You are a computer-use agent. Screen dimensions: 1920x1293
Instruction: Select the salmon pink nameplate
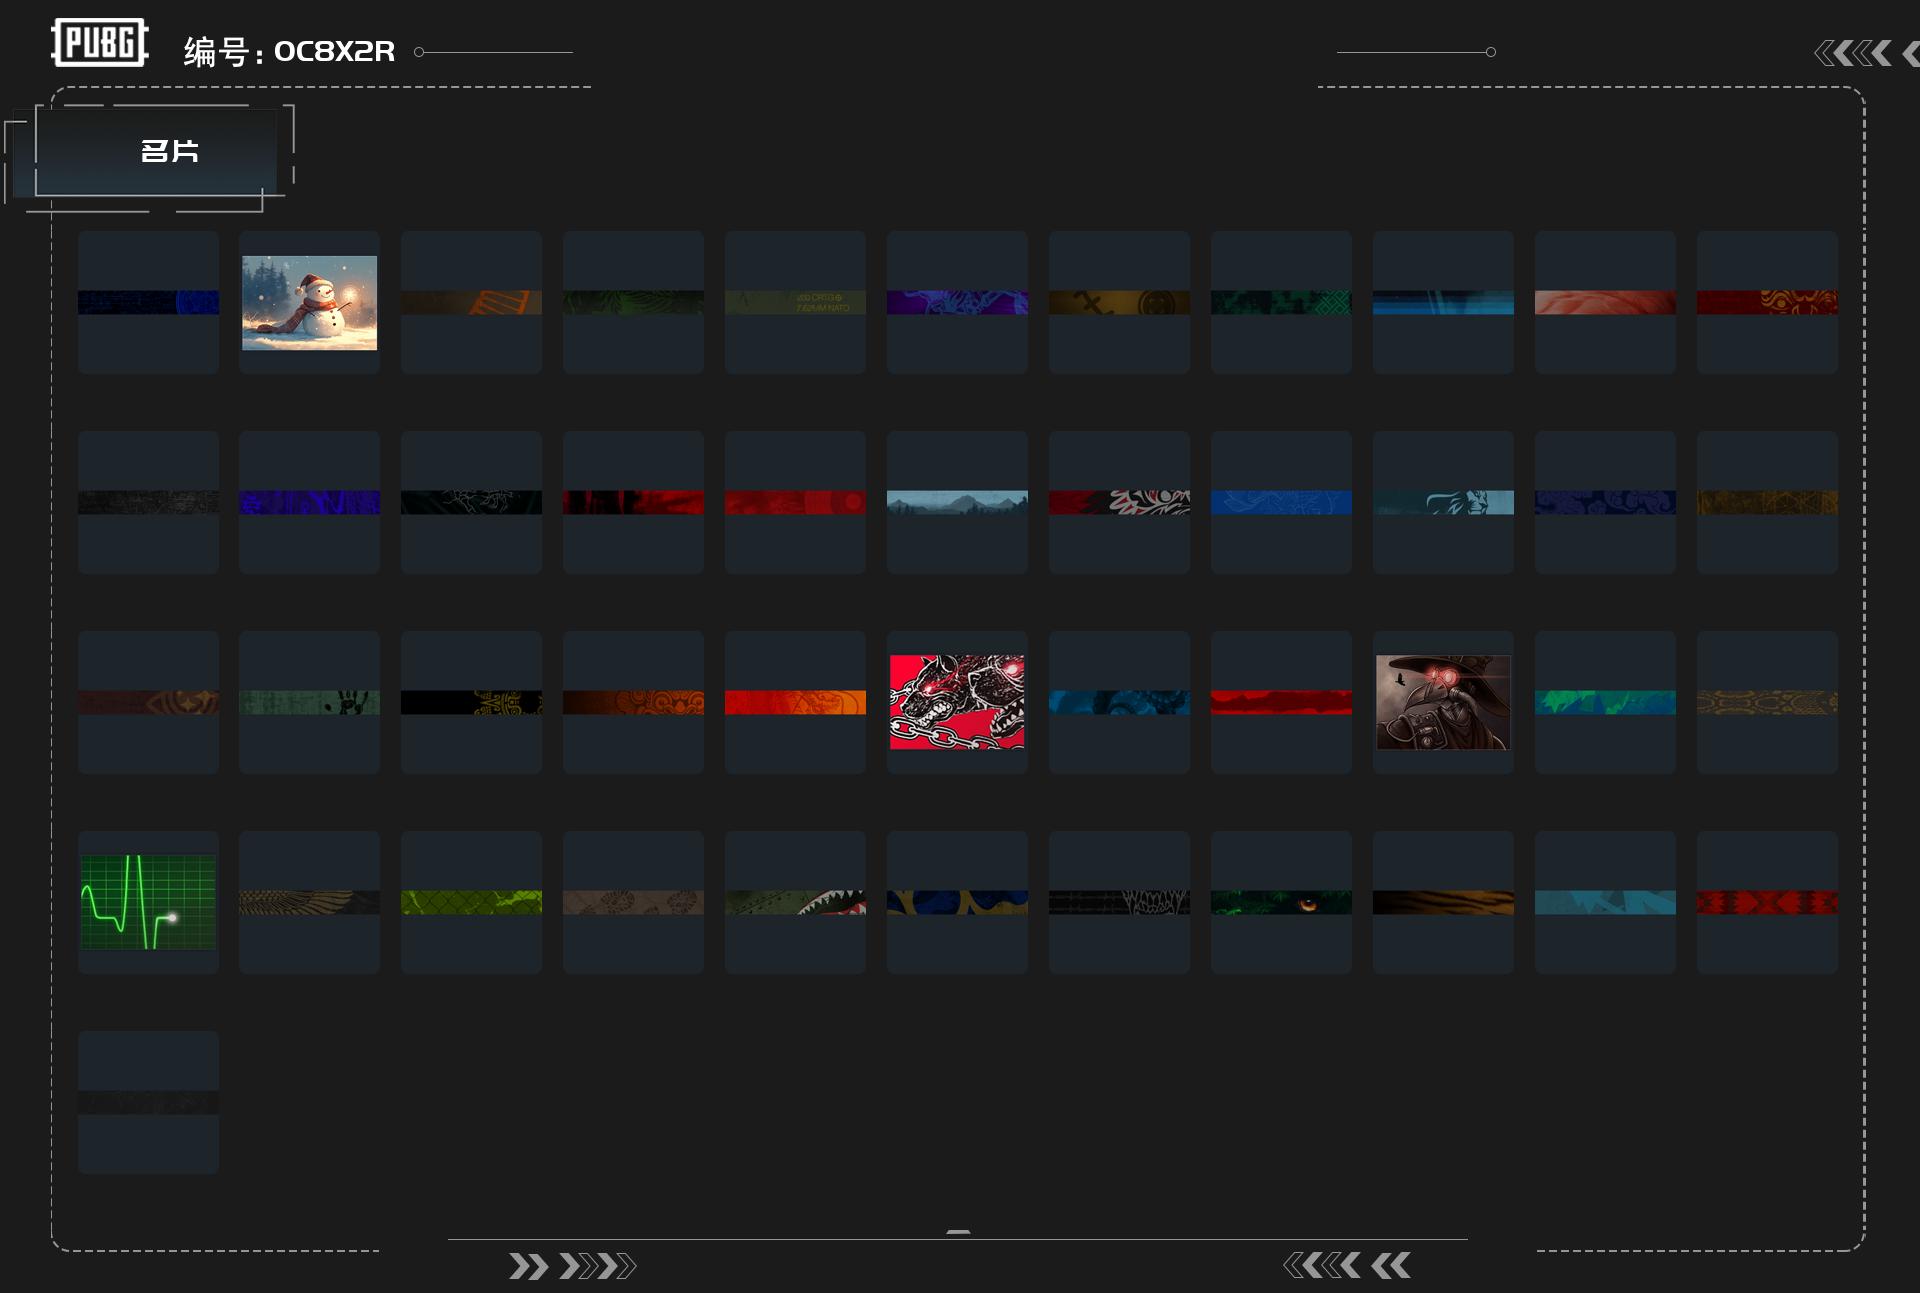[x=1605, y=302]
